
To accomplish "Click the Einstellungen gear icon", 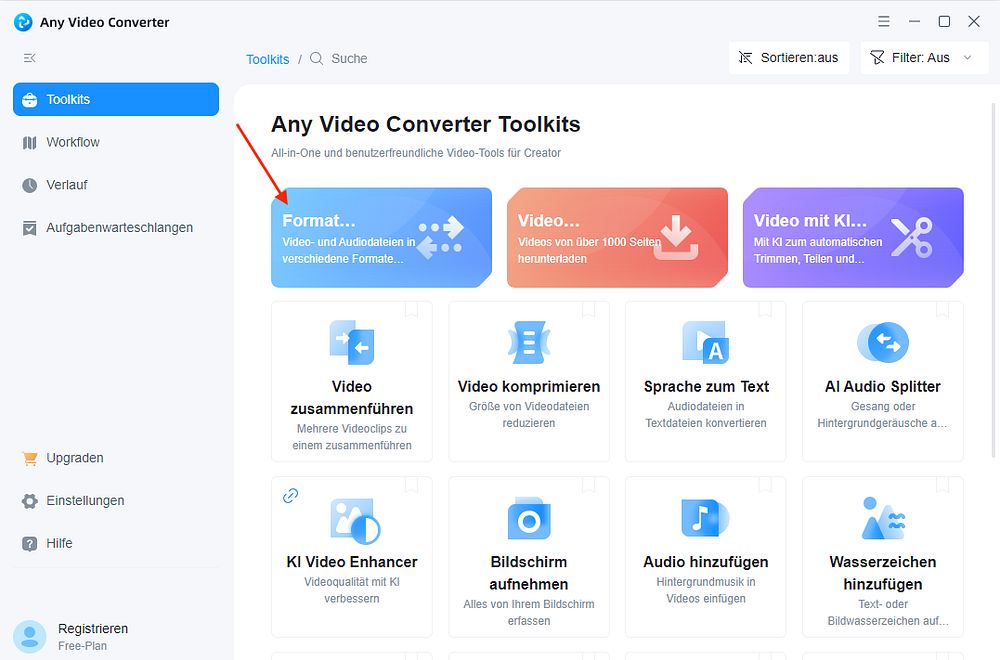I will tap(29, 501).
